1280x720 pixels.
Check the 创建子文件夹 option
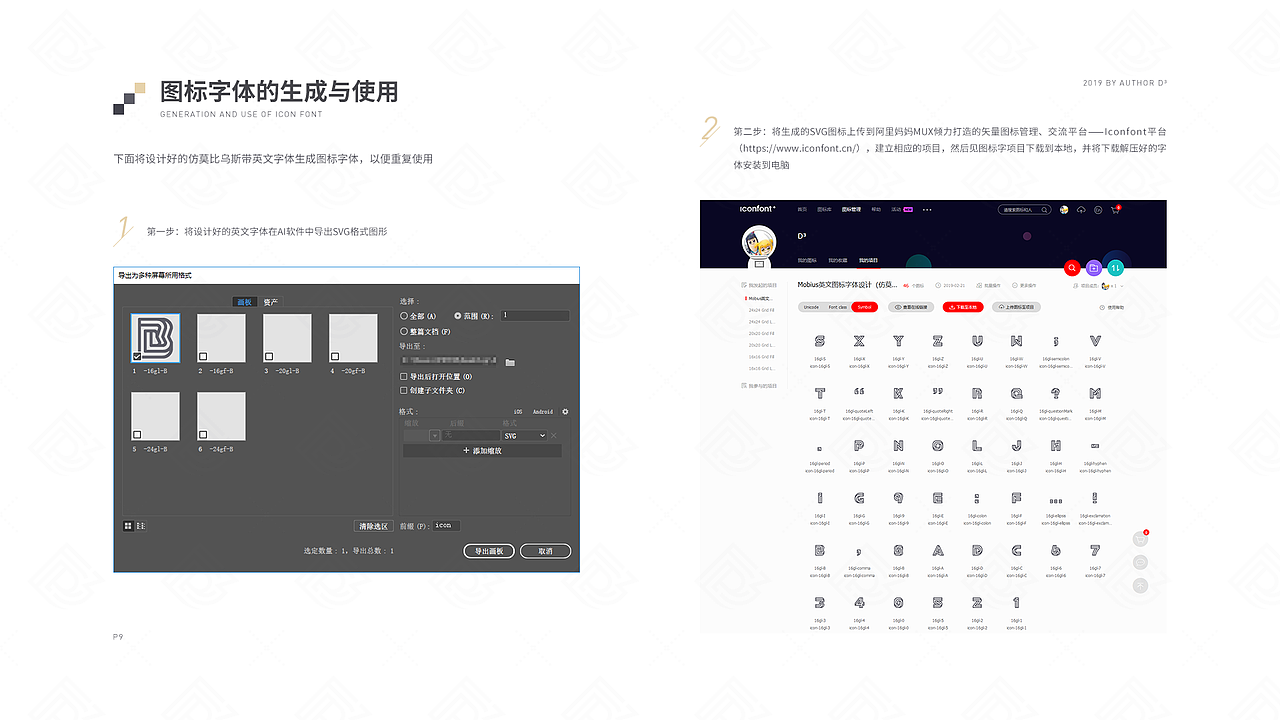[404, 390]
